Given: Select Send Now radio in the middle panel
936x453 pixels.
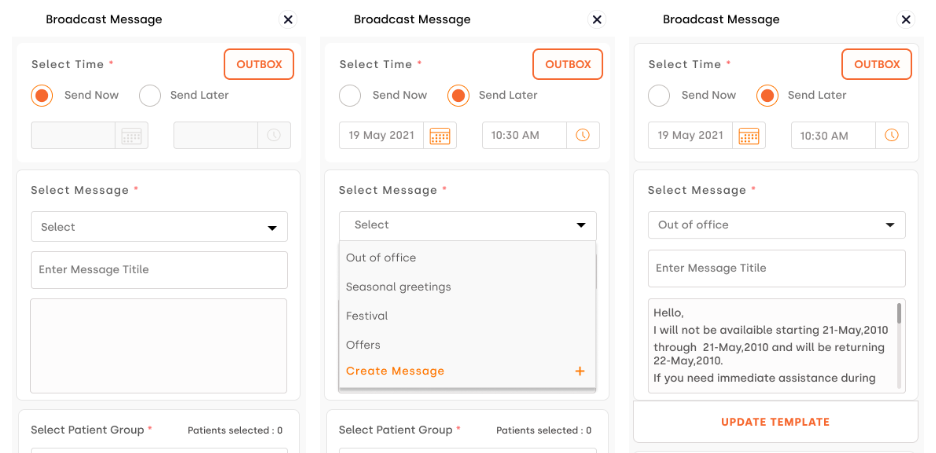Looking at the screenshot, I should tap(350, 96).
